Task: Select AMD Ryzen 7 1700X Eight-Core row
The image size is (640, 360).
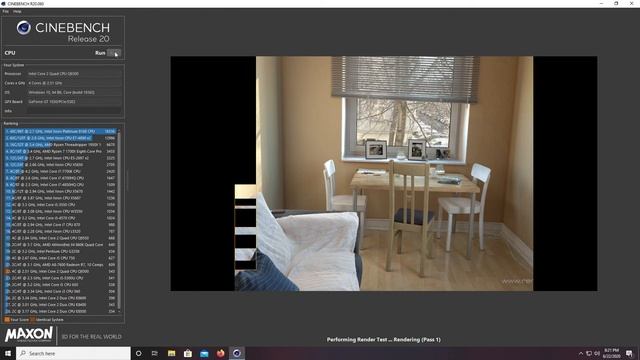Action: [x=60, y=151]
